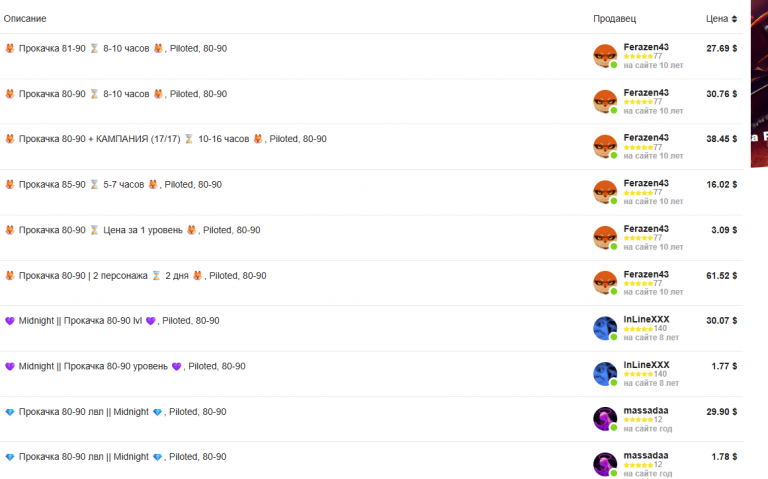The width and height of the screenshot is (768, 479).
Task: Click Ferazen43 avatar on 27.69 $ offer
Action: (605, 56)
